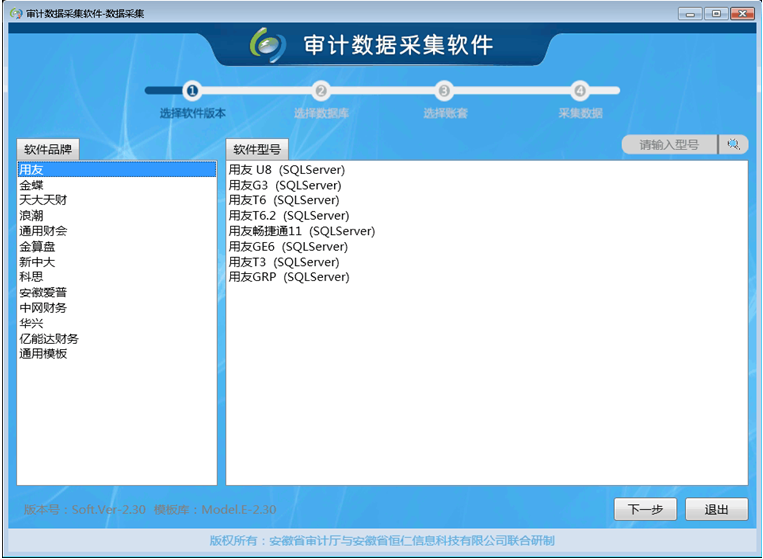The height and width of the screenshot is (559, 763).
Task: Open the 软件品牌 tab
Action: [x=48, y=149]
